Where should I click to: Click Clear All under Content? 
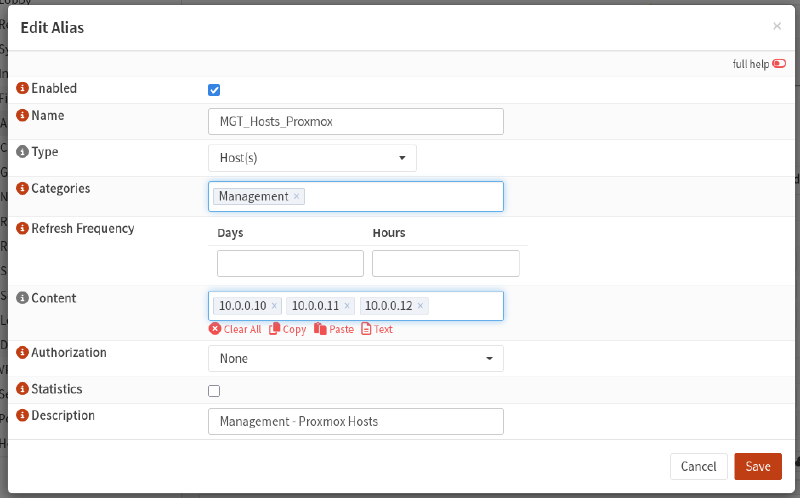click(x=235, y=329)
